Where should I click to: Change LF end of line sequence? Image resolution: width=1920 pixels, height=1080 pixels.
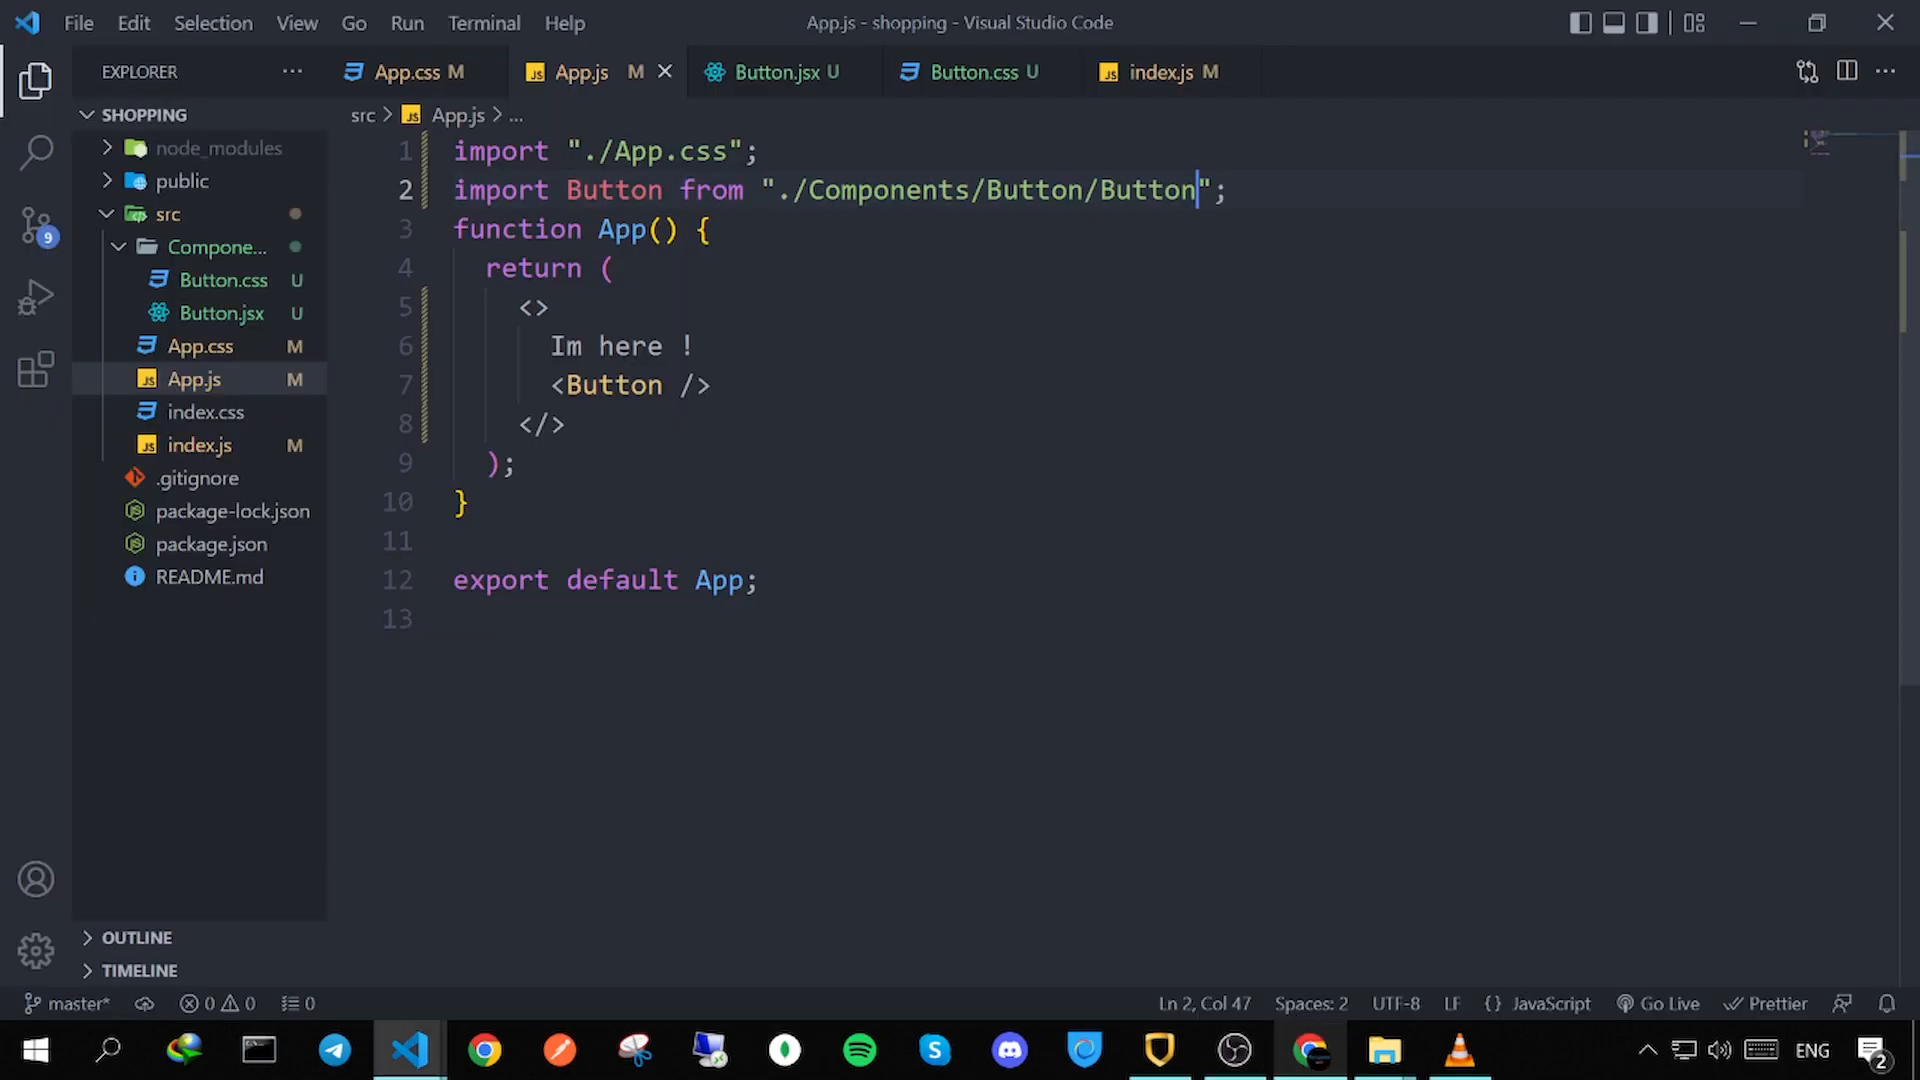point(1453,1003)
